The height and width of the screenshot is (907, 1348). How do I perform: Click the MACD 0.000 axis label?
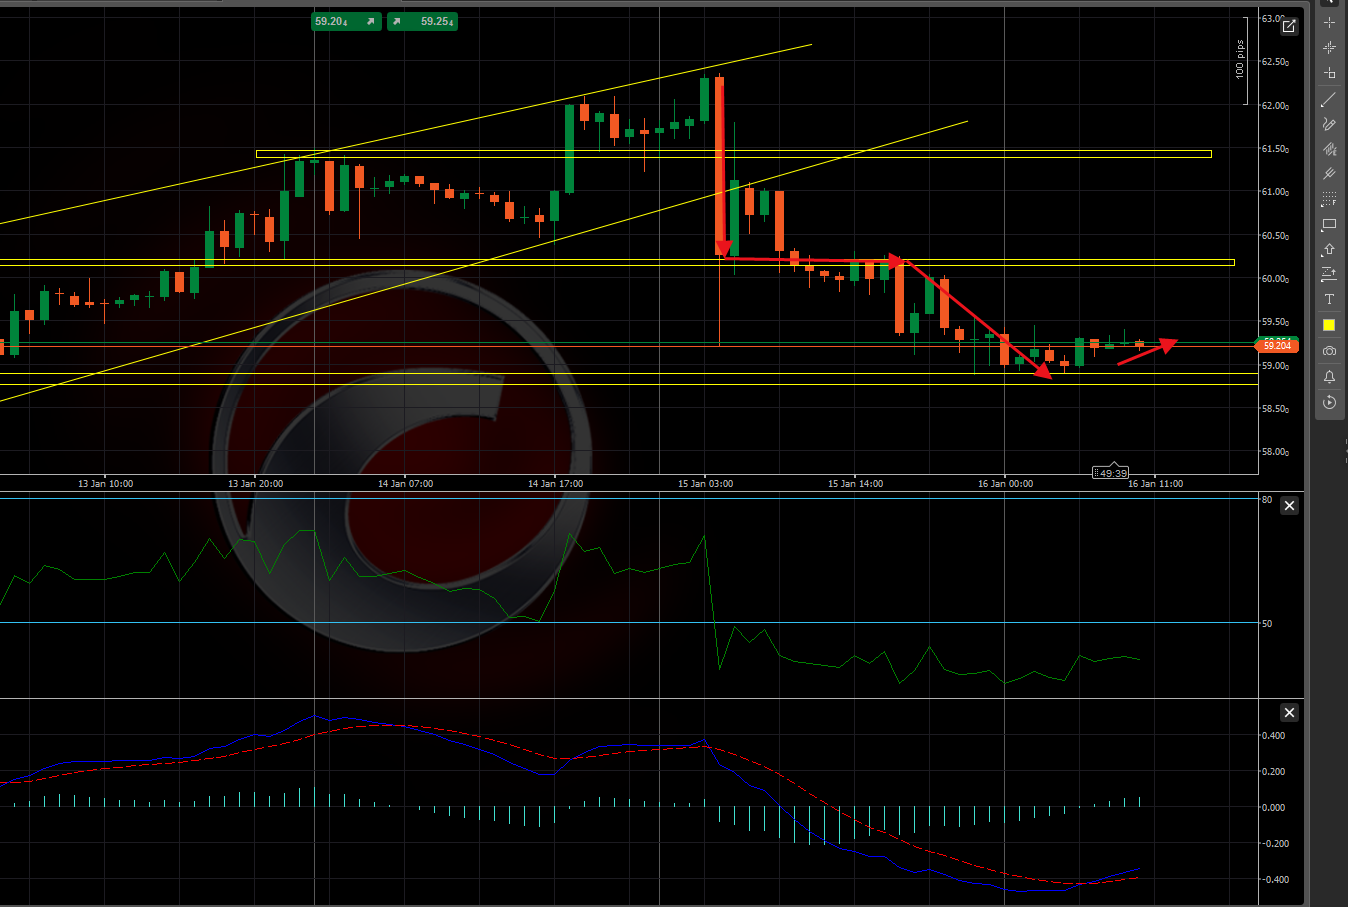[1273, 808]
